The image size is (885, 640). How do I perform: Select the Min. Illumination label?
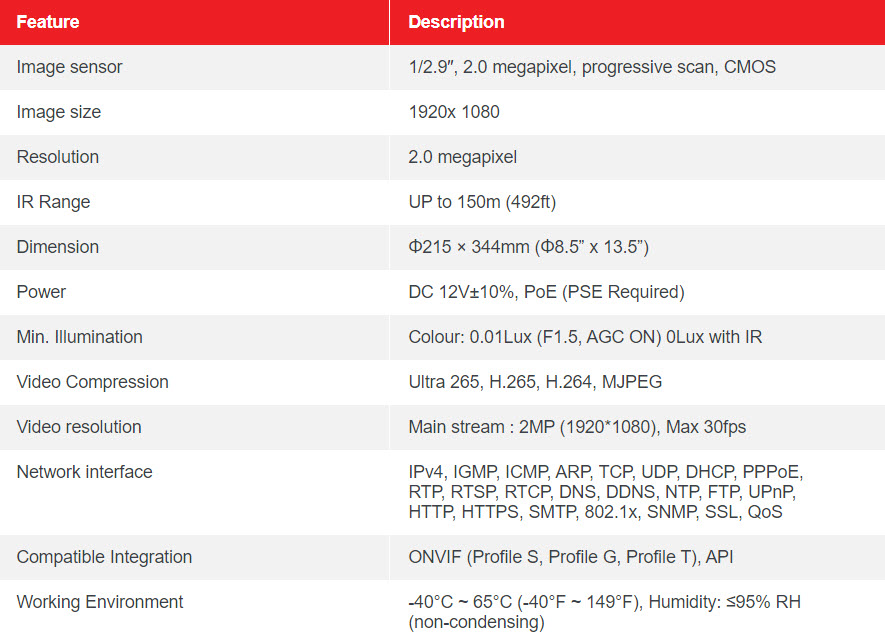[80, 337]
